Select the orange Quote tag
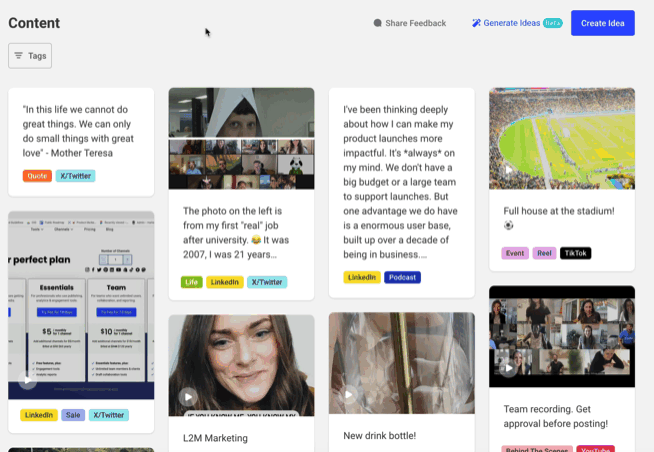This screenshot has width=654, height=452. point(37,176)
